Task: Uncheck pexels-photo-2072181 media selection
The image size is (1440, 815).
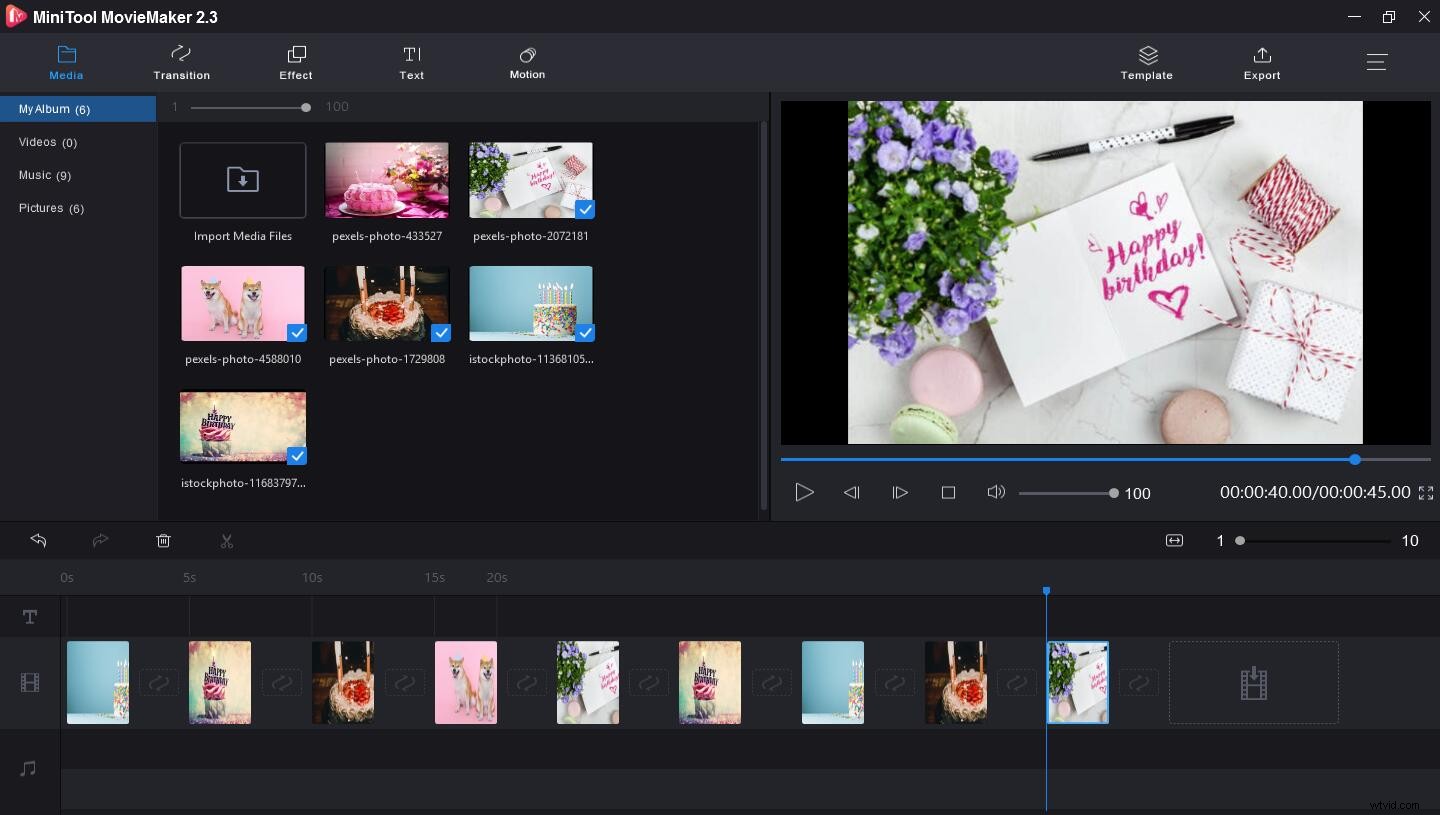Action: pyautogui.click(x=583, y=210)
